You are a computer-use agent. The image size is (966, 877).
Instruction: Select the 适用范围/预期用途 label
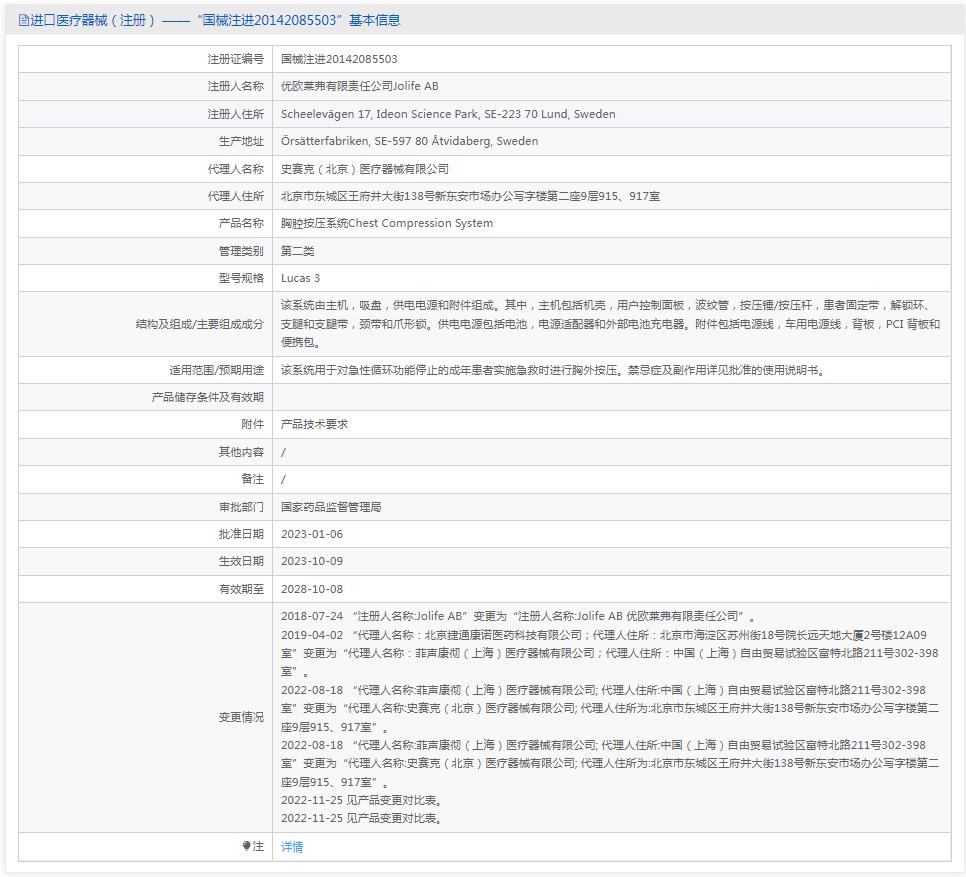(216, 370)
